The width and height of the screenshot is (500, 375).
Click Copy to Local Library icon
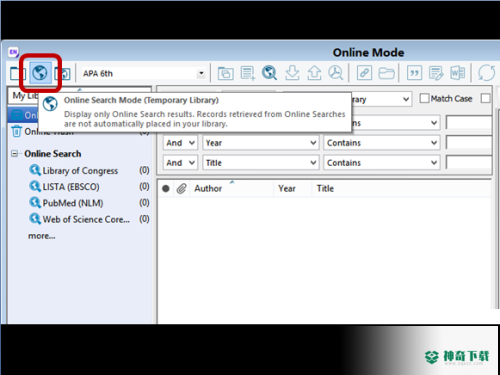pos(225,73)
